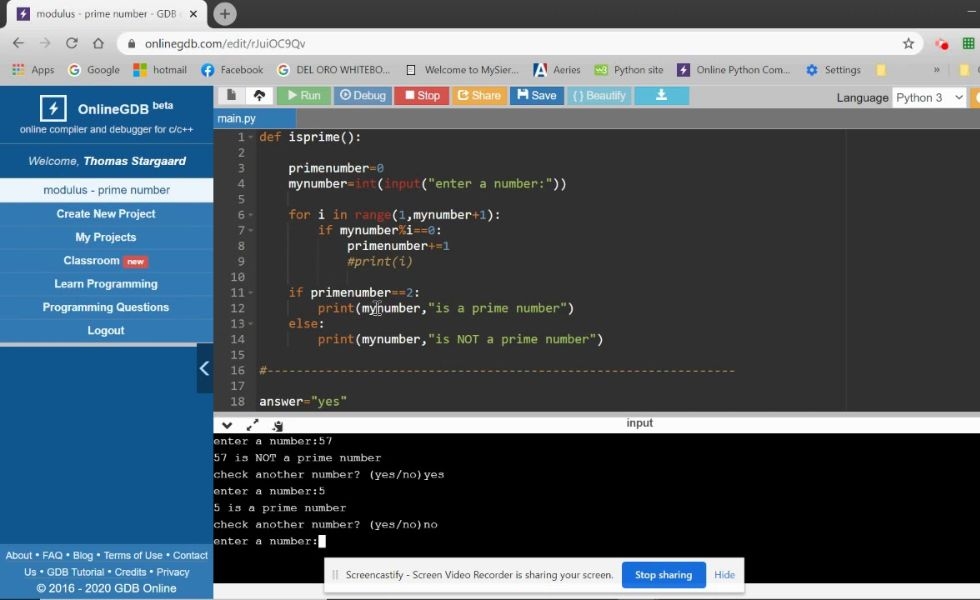Click the console input prompt to type
The width and height of the screenshot is (980, 600).
click(322, 541)
